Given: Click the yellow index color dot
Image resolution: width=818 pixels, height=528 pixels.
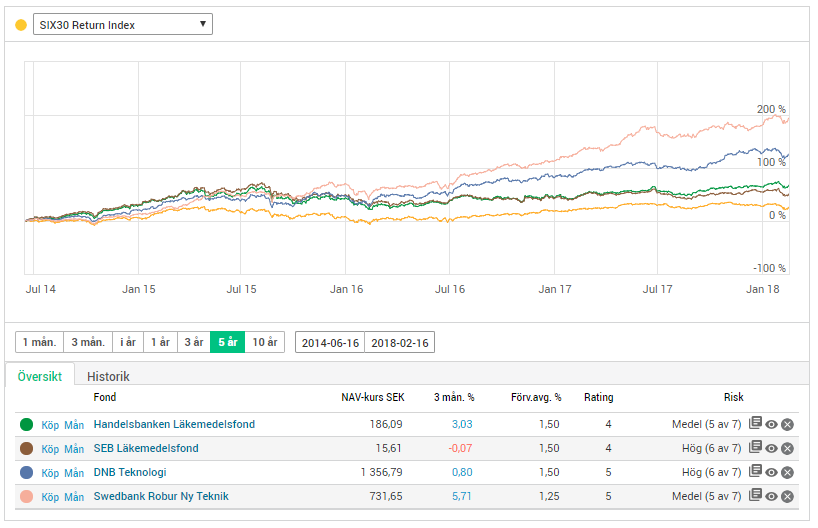Looking at the screenshot, I should coord(21,24).
